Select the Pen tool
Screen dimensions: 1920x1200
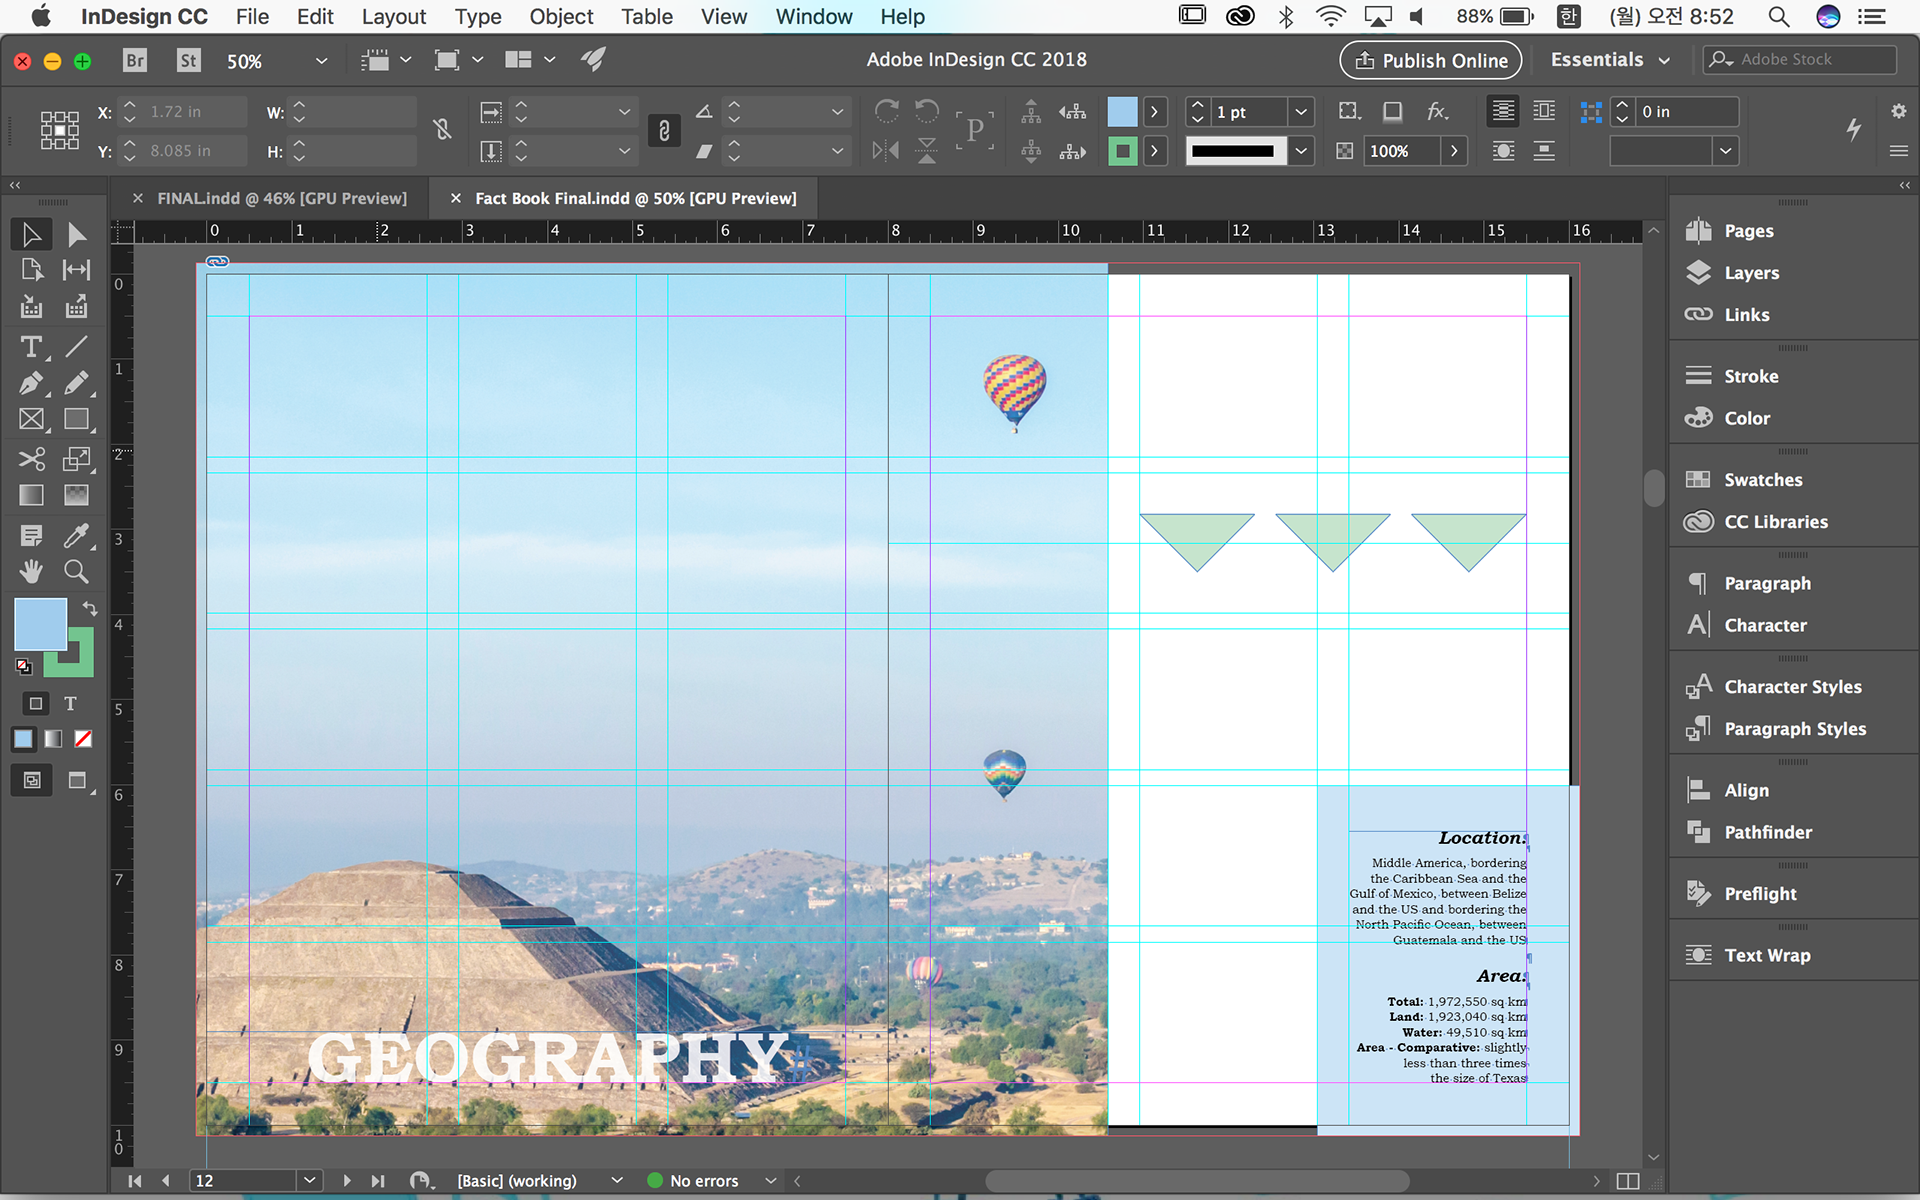click(31, 383)
